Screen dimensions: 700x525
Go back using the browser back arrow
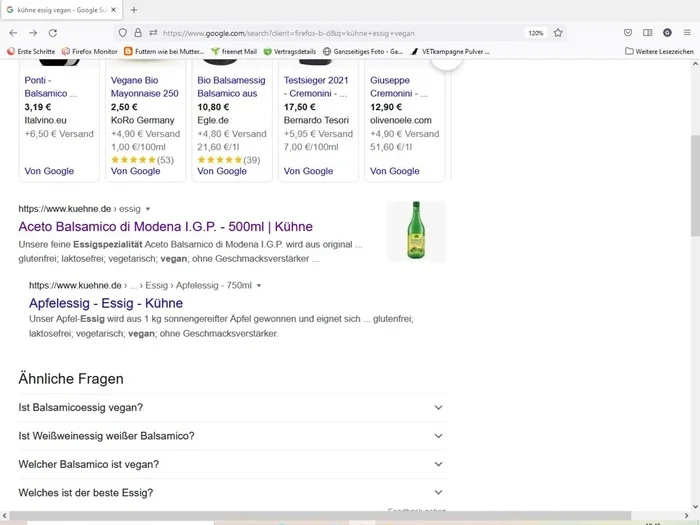coord(13,32)
